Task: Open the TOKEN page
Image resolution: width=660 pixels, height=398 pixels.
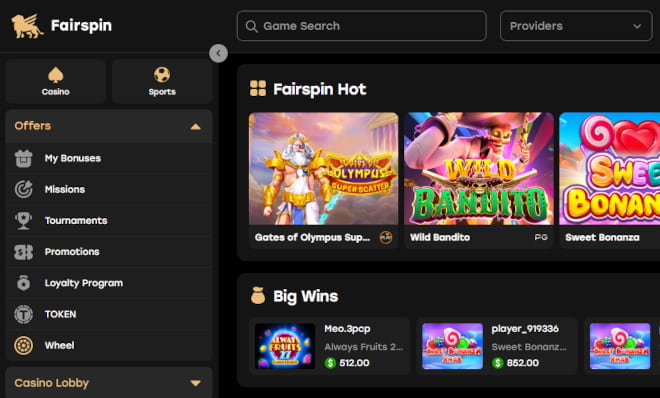Action: [109, 314]
